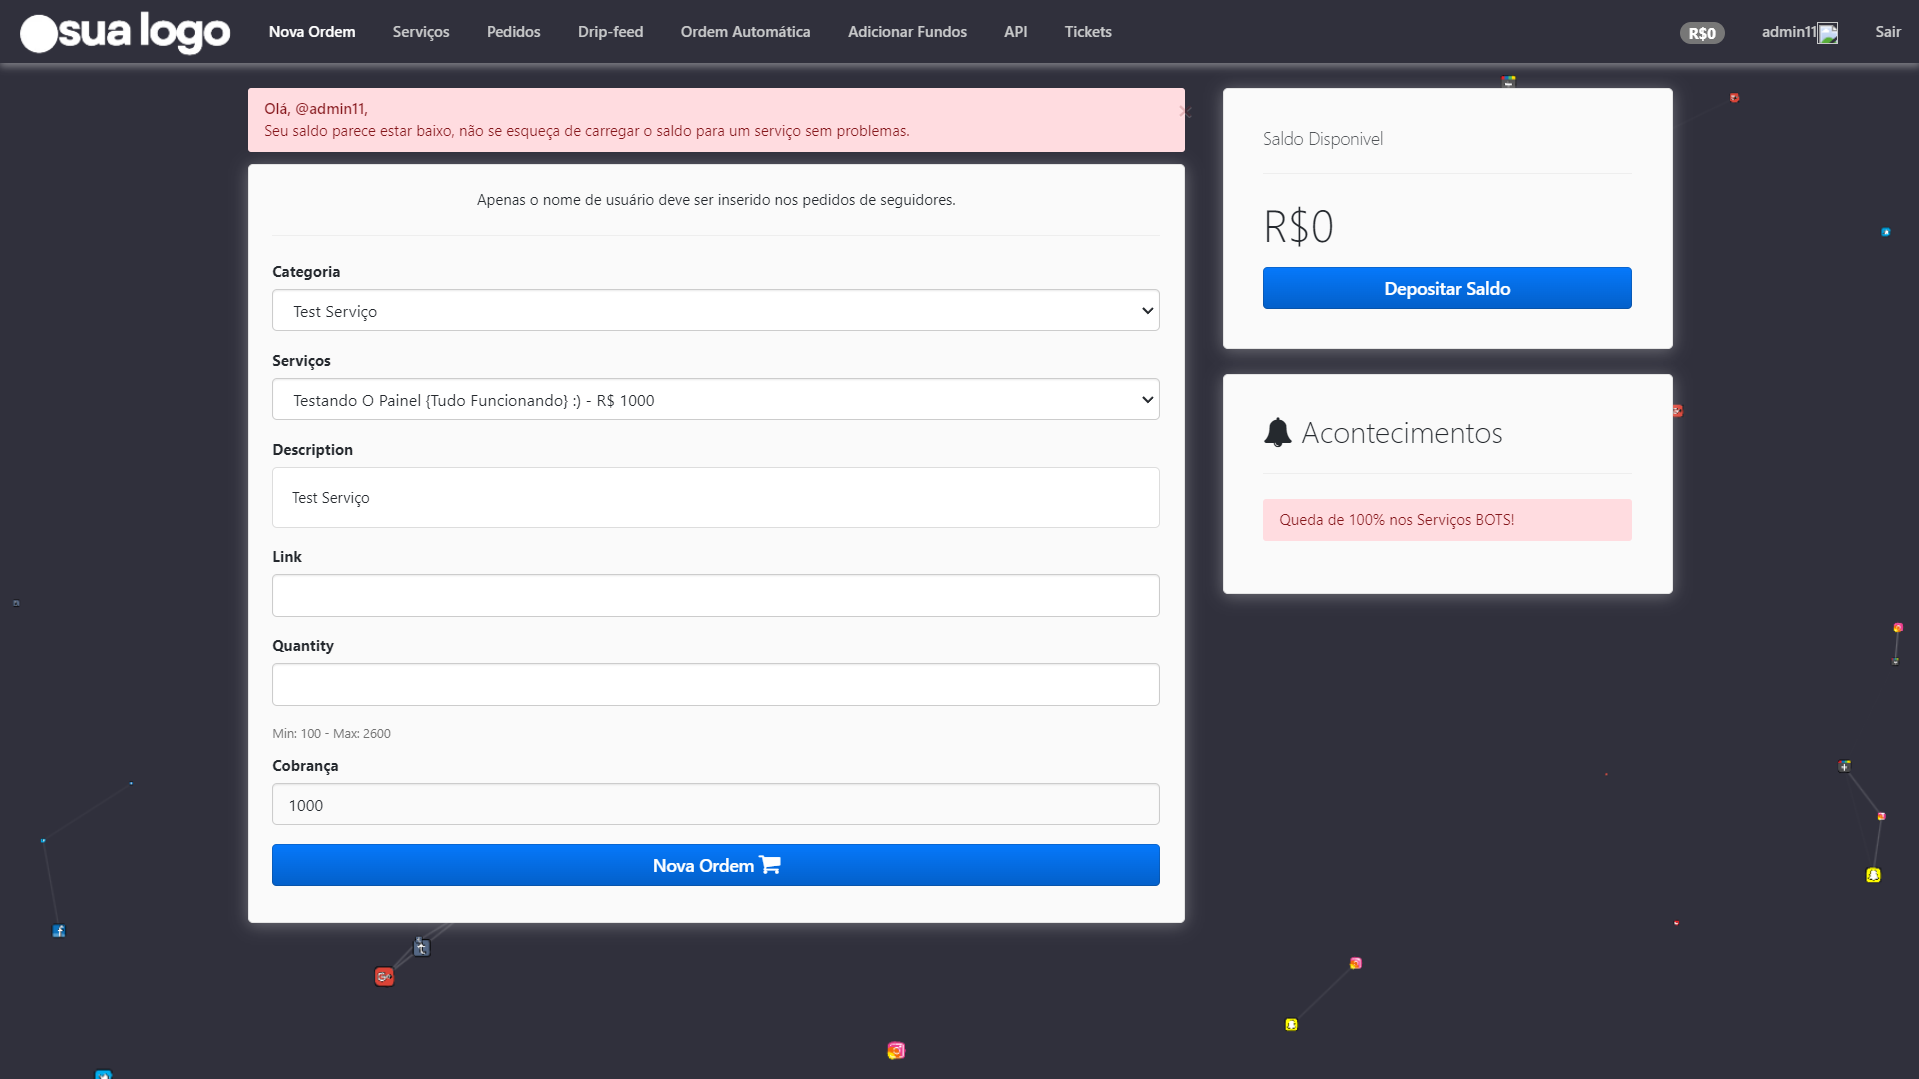Open the Tickets section
The width and height of the screenshot is (1919, 1079).
click(1088, 32)
